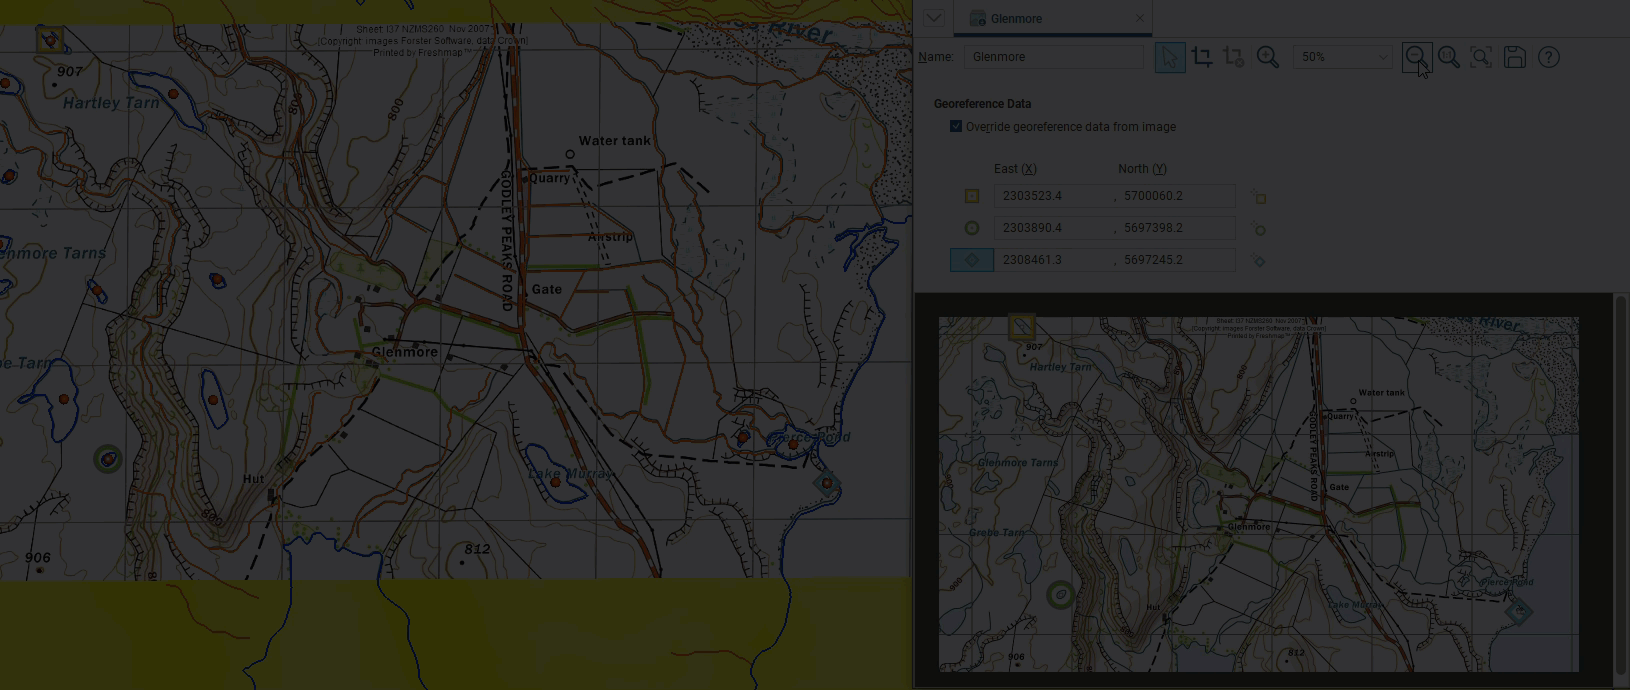Image resolution: width=1630 pixels, height=690 pixels.
Task: Select the crop image tool
Action: pos(1202,57)
